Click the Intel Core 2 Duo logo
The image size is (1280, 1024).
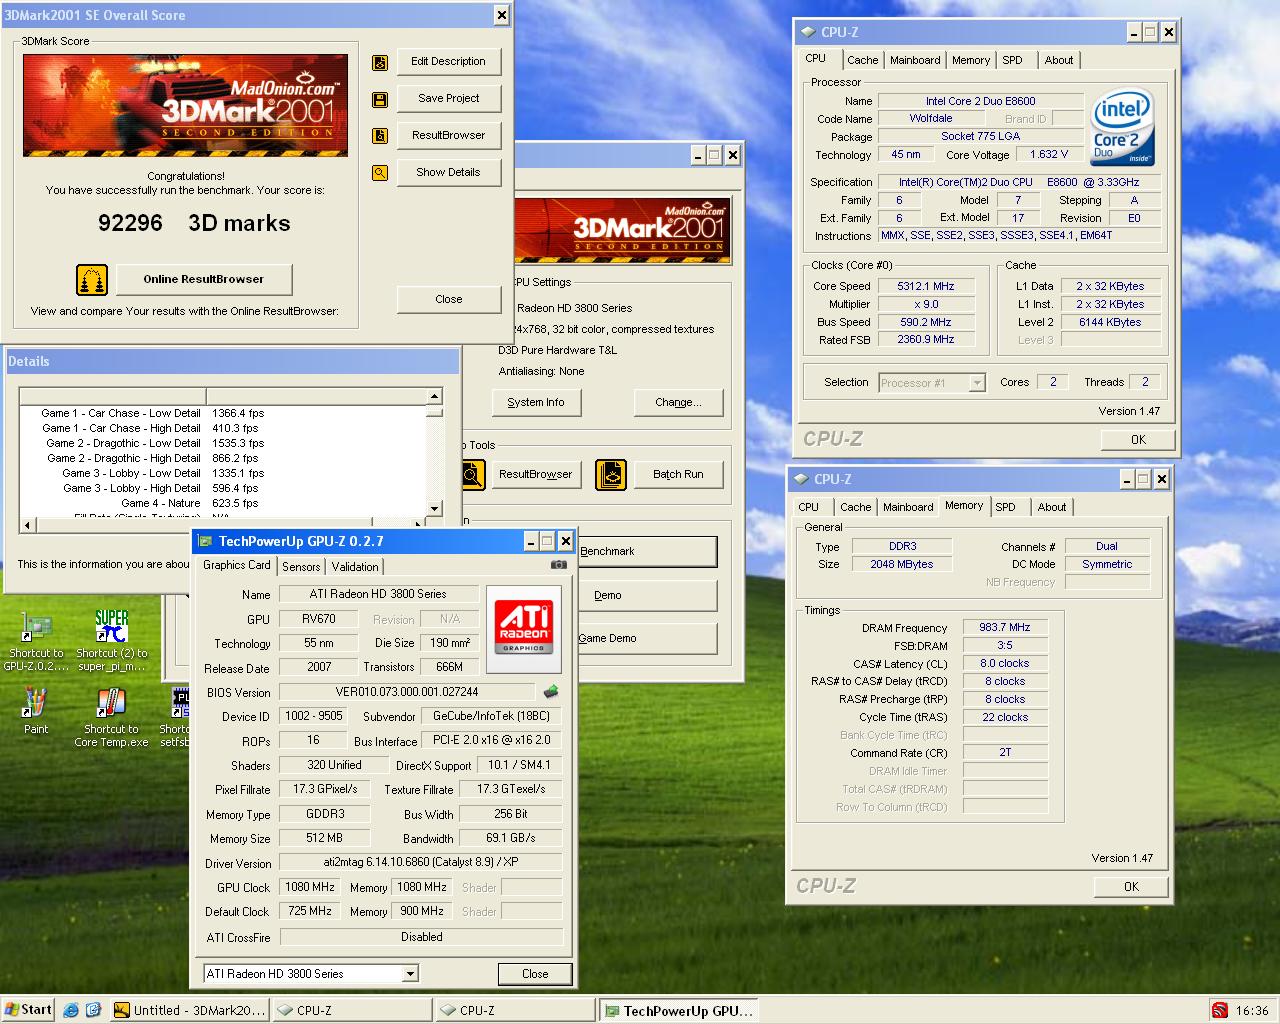click(x=1123, y=128)
